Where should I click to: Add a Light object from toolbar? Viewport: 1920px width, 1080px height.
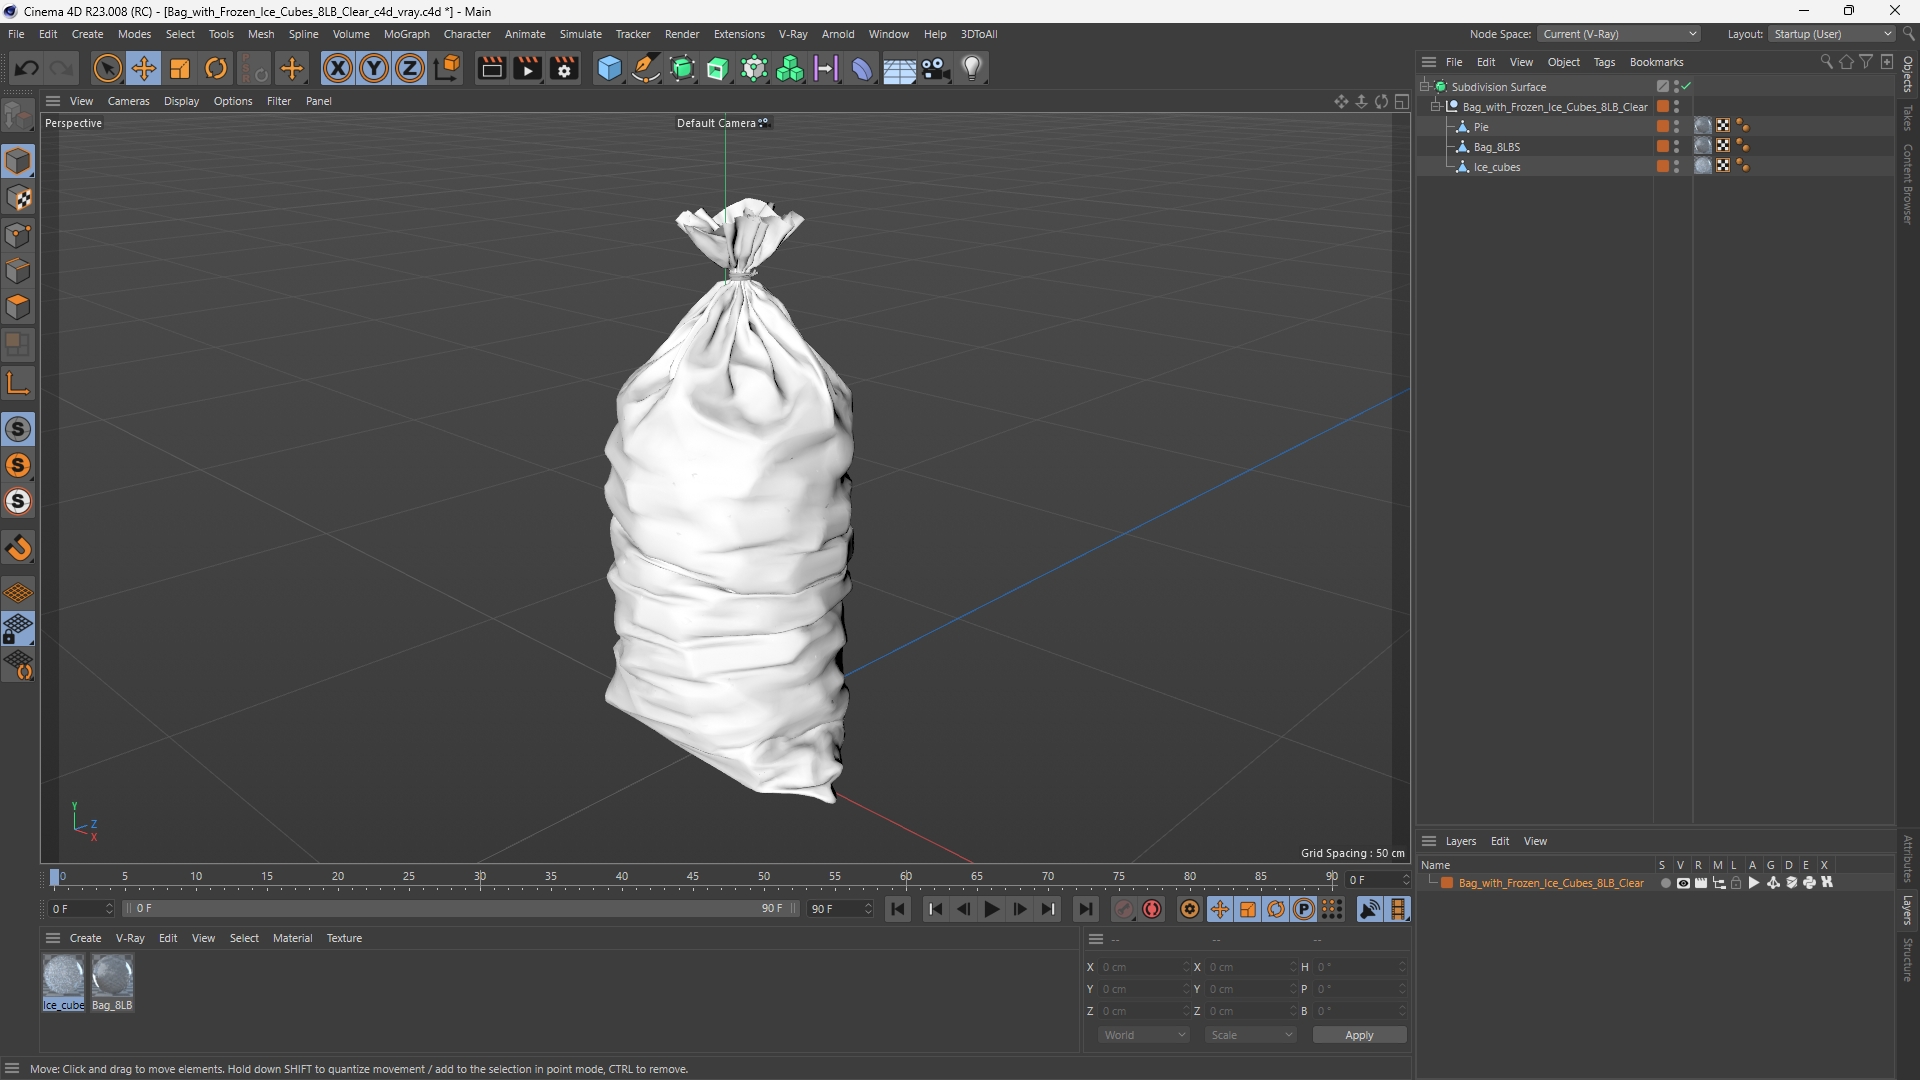tap(972, 68)
